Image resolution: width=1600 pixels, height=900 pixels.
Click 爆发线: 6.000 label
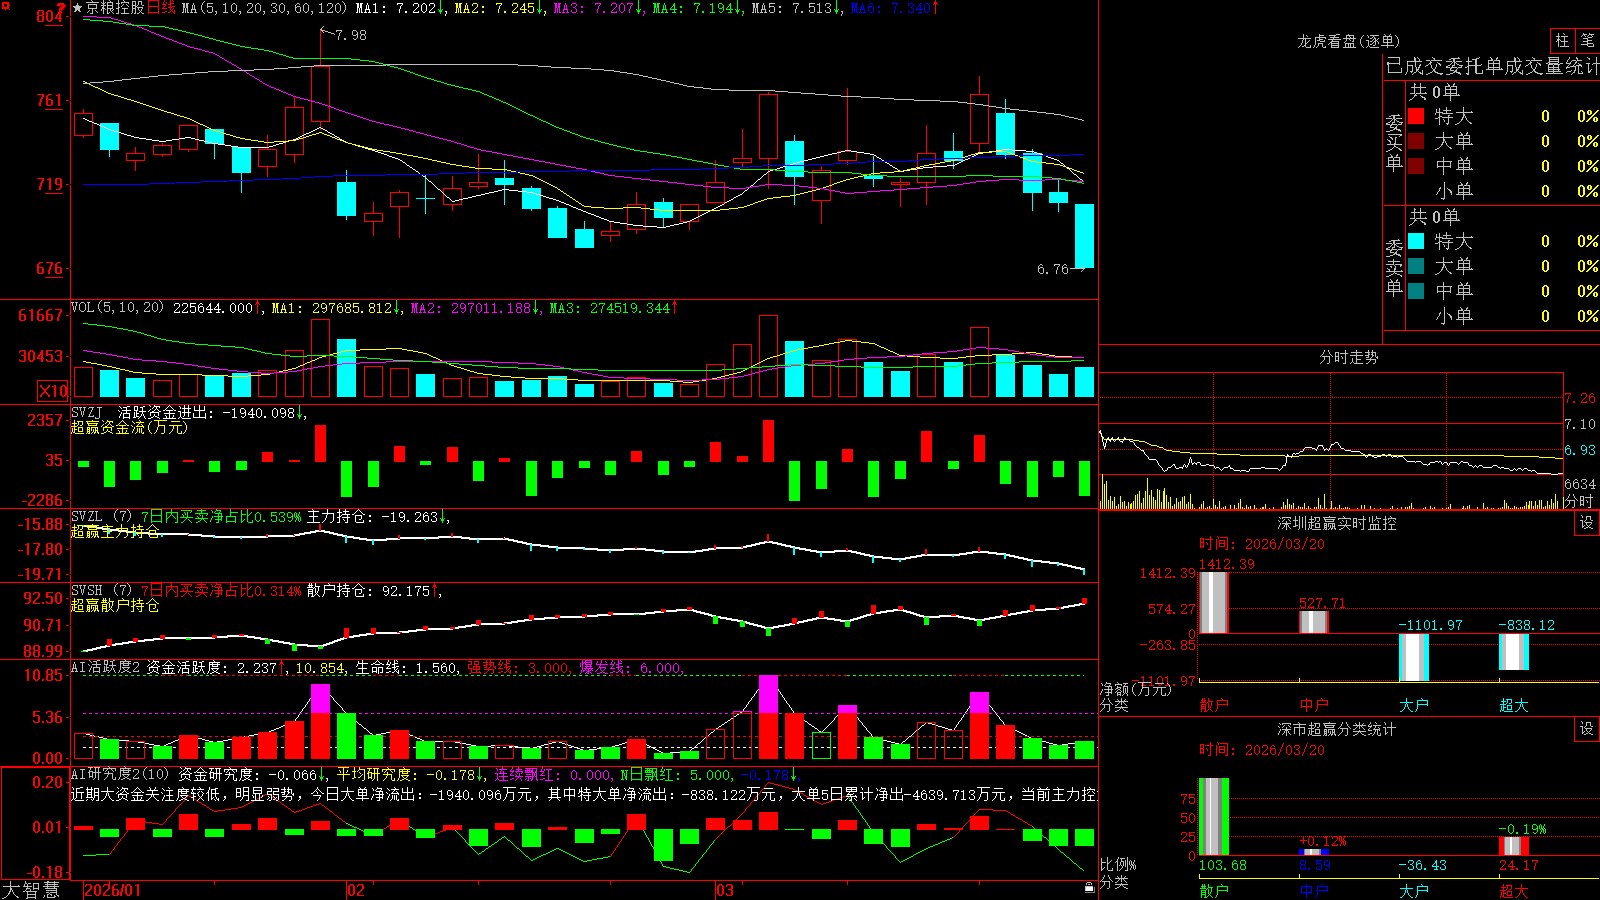tap(631, 668)
